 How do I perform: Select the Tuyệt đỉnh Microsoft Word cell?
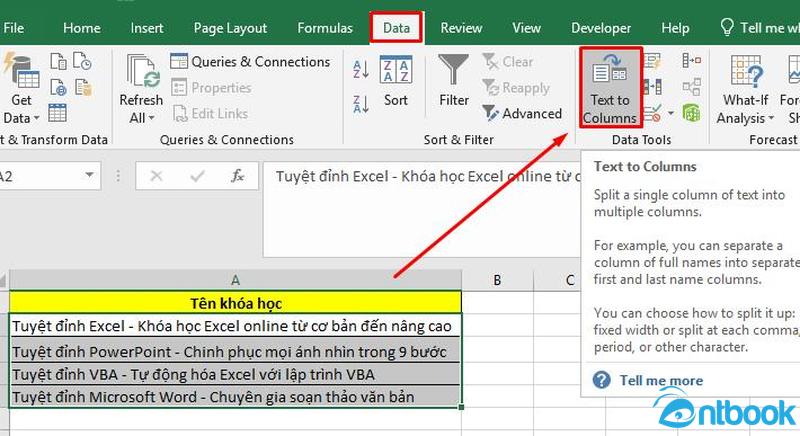coord(235,397)
